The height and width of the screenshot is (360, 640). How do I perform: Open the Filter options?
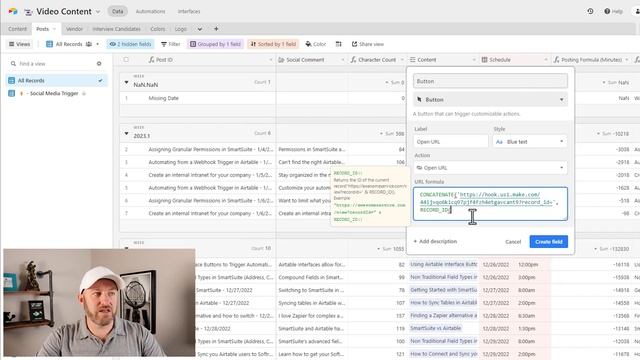171,44
